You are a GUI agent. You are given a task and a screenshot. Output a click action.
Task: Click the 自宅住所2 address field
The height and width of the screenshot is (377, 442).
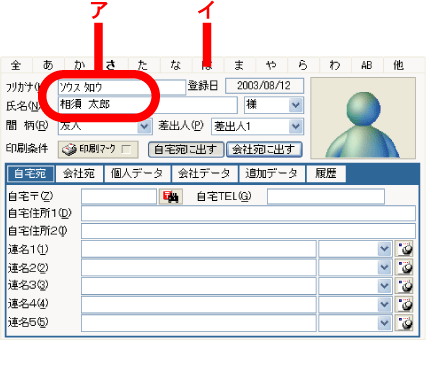pos(248,231)
